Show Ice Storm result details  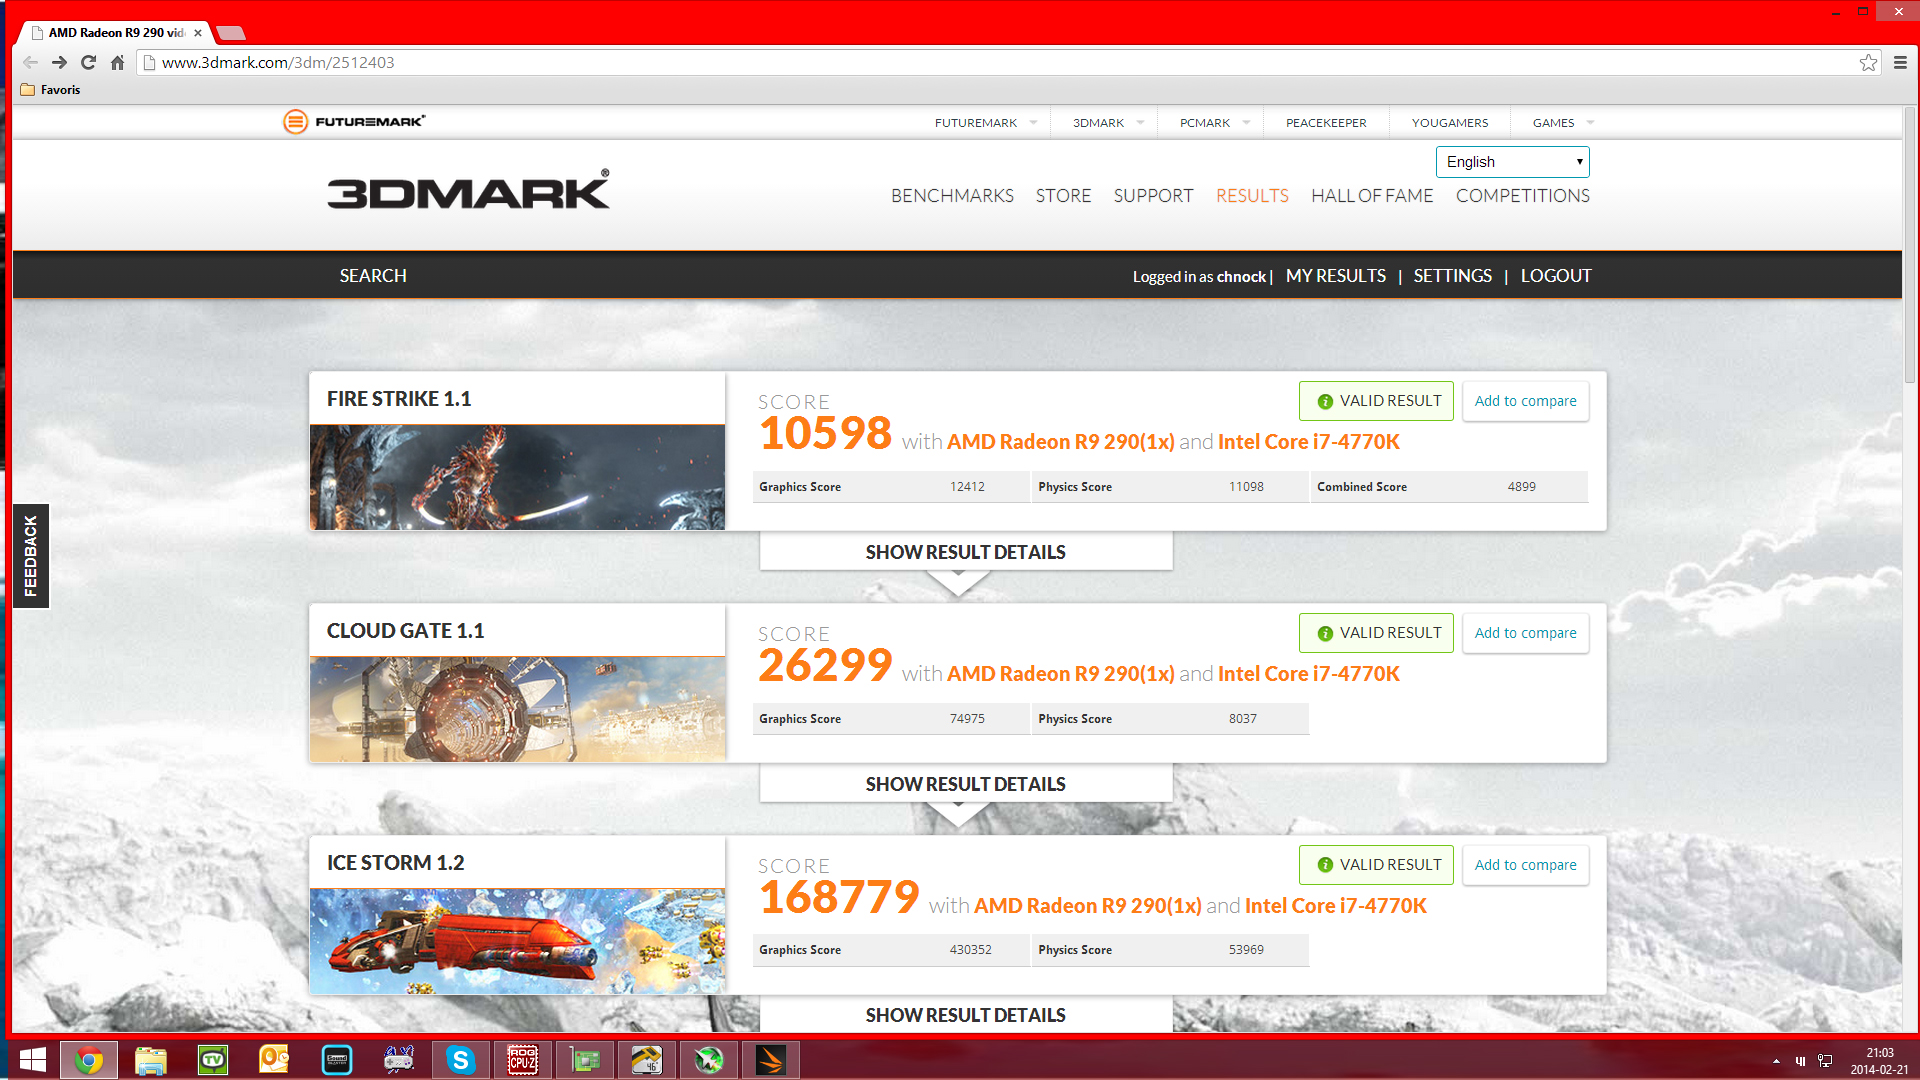click(x=966, y=1014)
